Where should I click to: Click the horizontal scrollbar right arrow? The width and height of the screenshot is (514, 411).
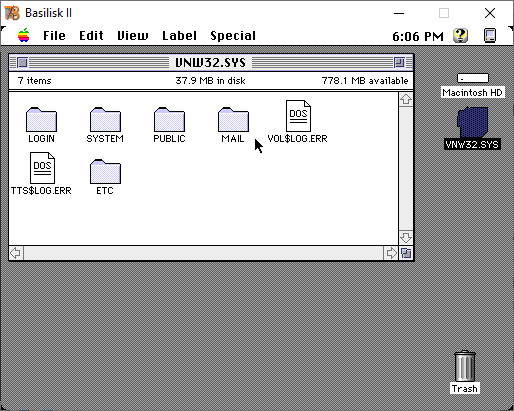[x=391, y=253]
